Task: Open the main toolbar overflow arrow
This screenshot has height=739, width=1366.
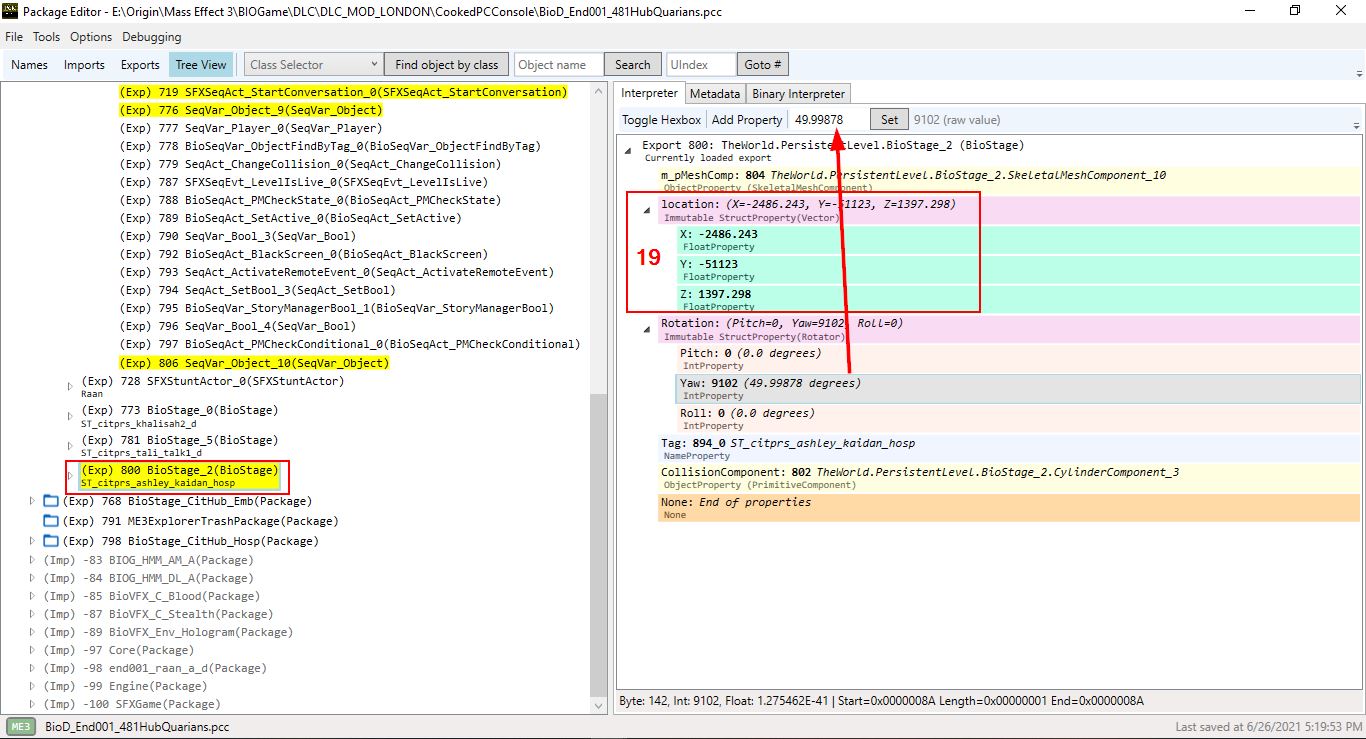Action: [1359, 74]
